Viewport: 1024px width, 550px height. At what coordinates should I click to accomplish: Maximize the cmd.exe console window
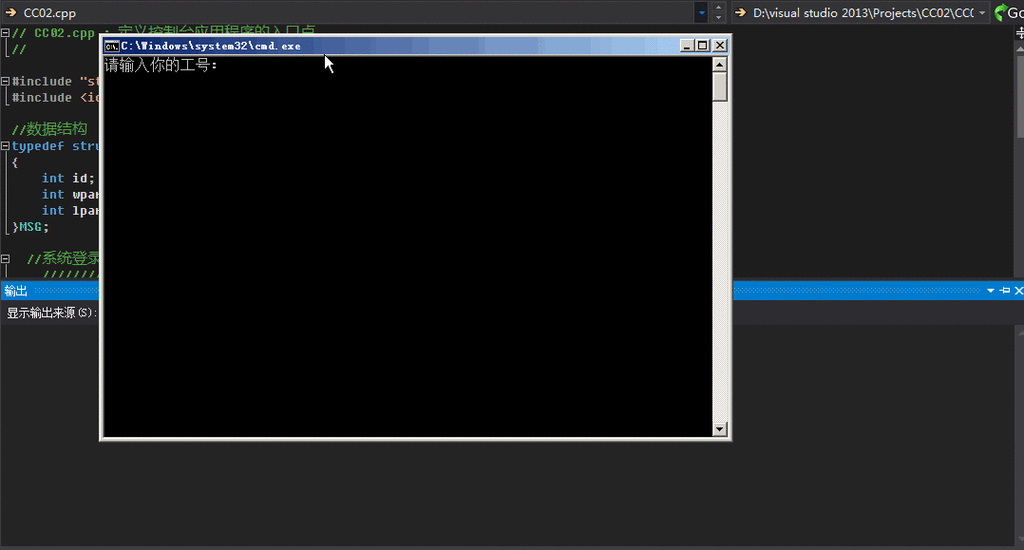(x=702, y=45)
